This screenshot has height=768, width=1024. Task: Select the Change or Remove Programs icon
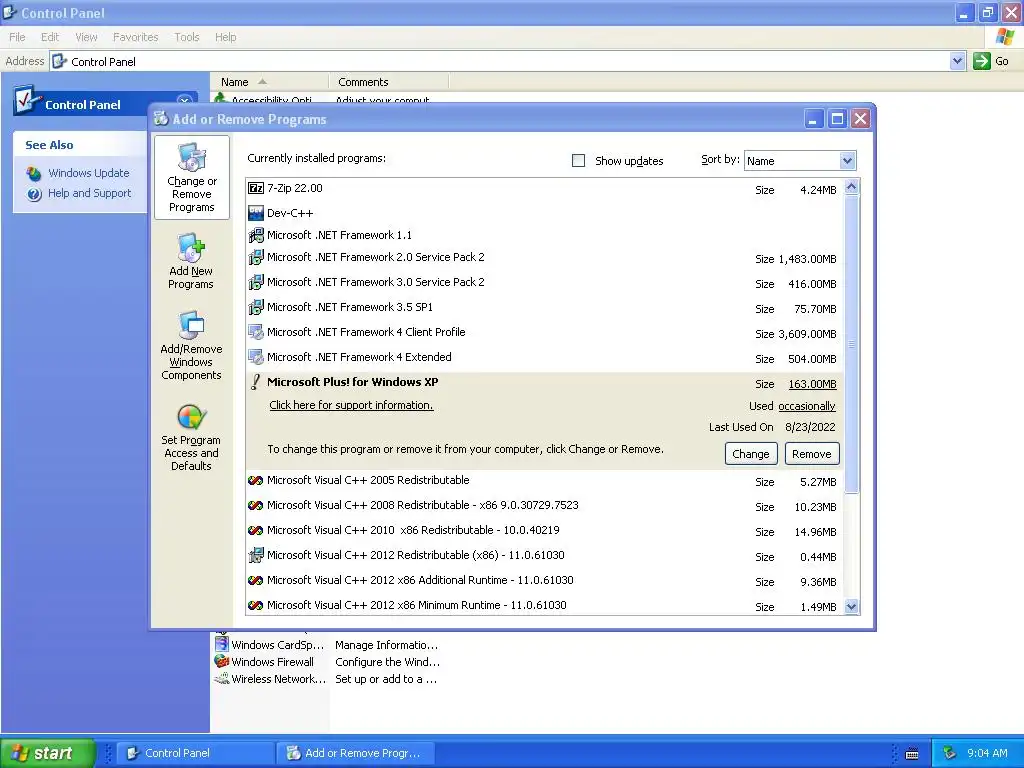tap(191, 157)
